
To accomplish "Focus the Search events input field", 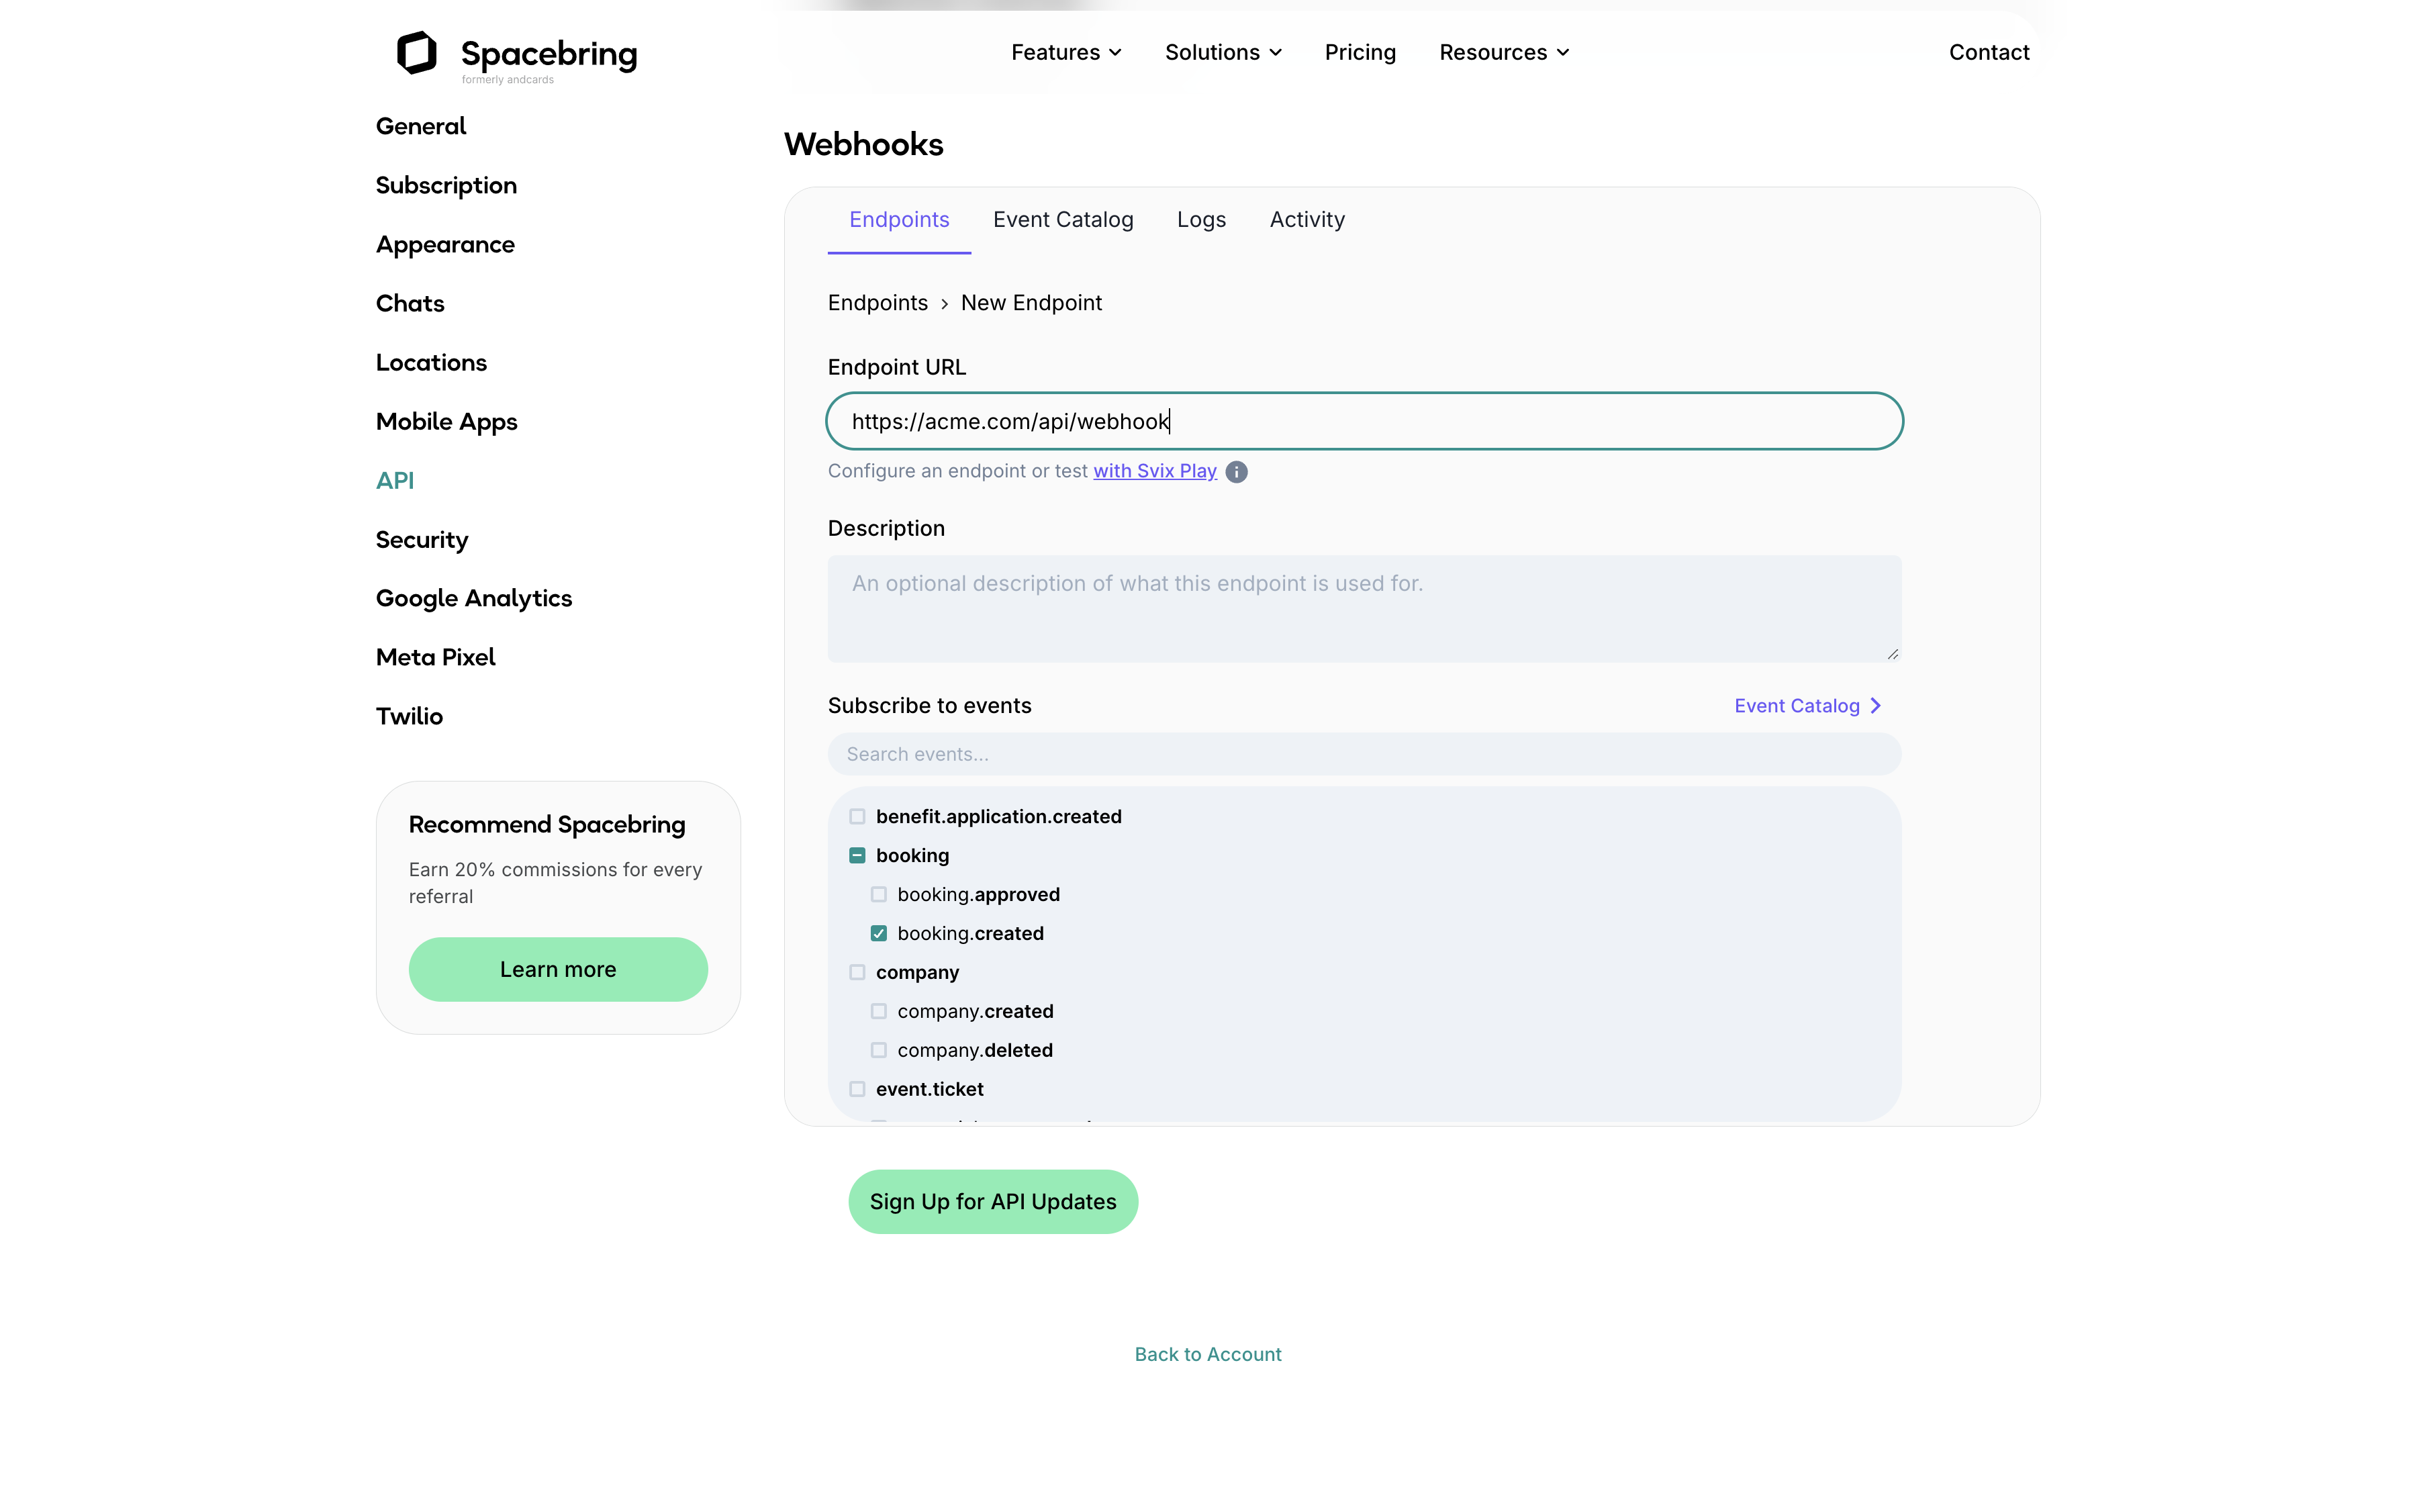I will [1363, 755].
